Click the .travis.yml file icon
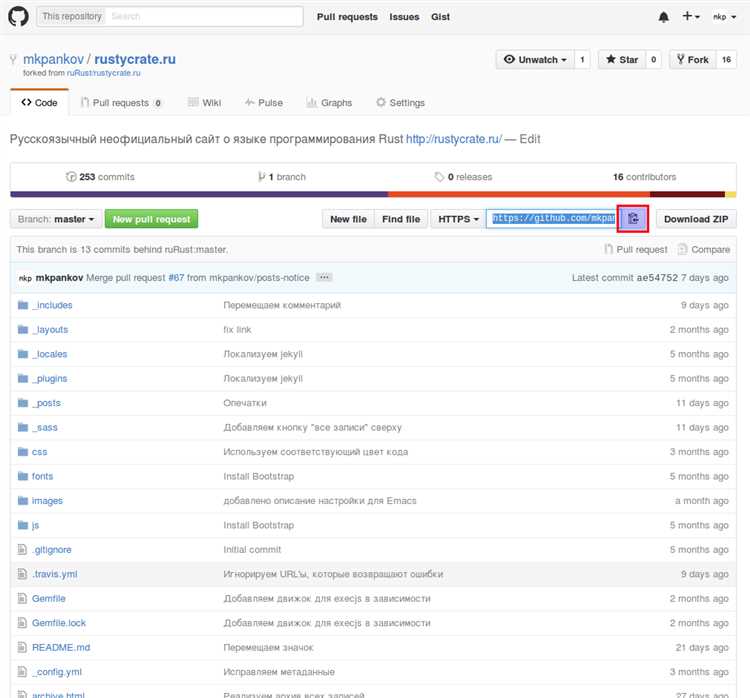The image size is (750, 698). 22,574
